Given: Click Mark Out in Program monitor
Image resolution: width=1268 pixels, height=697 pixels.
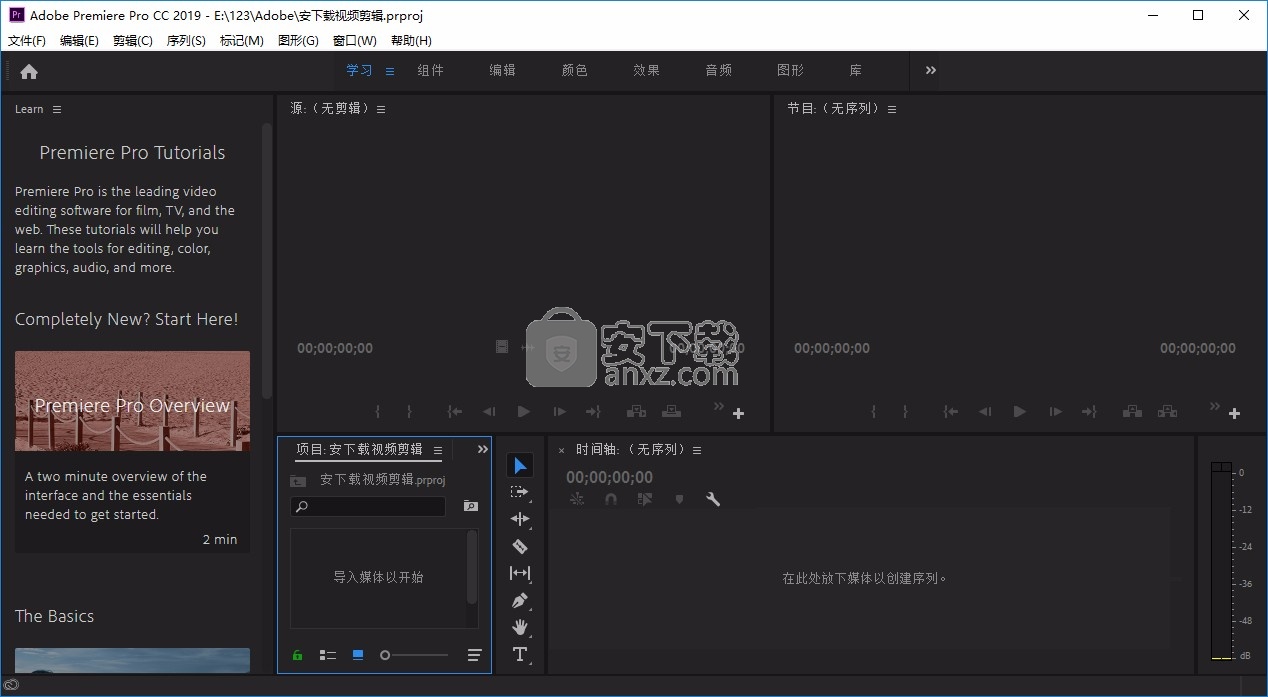Looking at the screenshot, I should tap(905, 412).
